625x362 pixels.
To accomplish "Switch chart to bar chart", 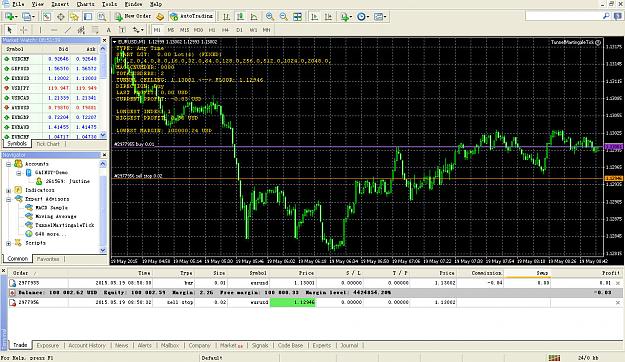I will [x=226, y=16].
